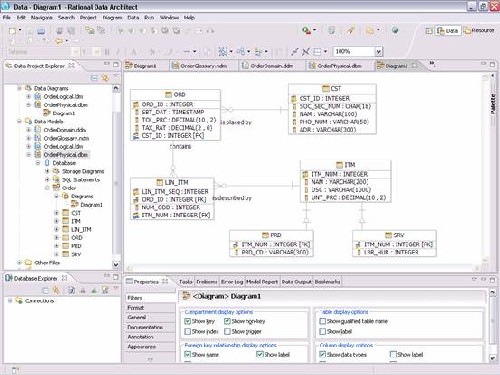This screenshot has height=375, width=500.
Task: Click Link with Editor icon in Data Project Explorer
Action: coord(105,78)
